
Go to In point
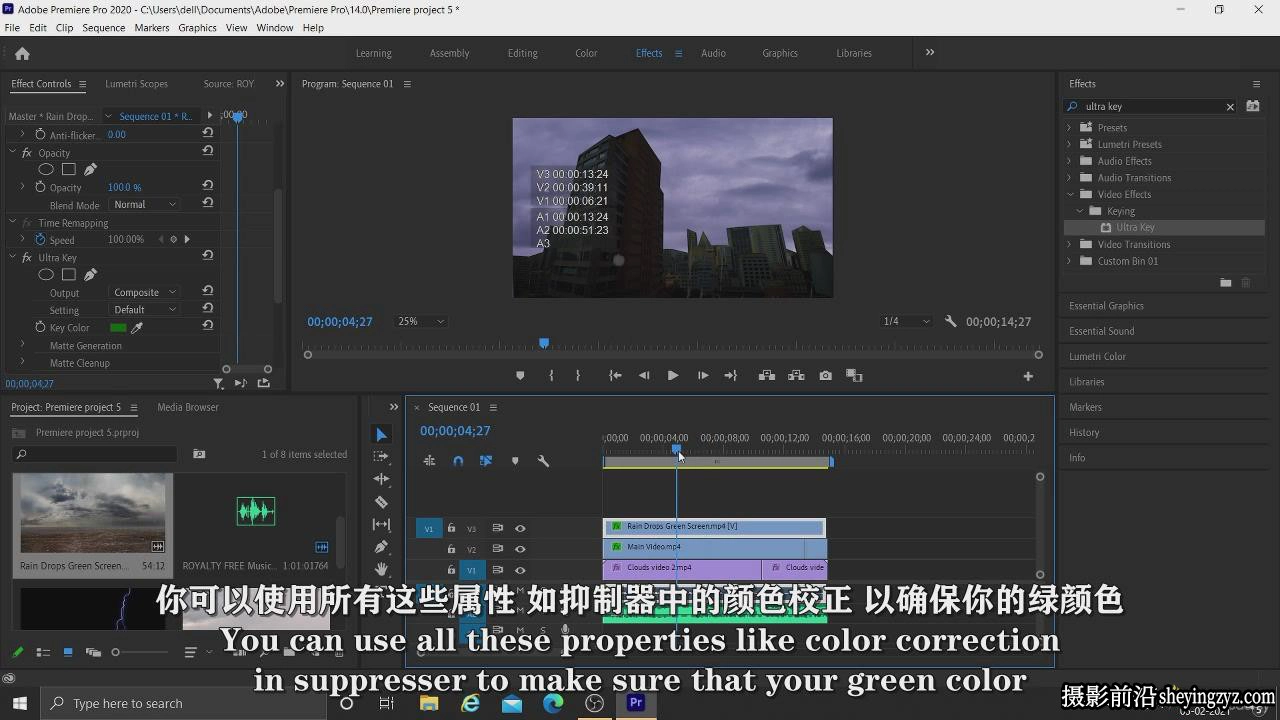(615, 376)
